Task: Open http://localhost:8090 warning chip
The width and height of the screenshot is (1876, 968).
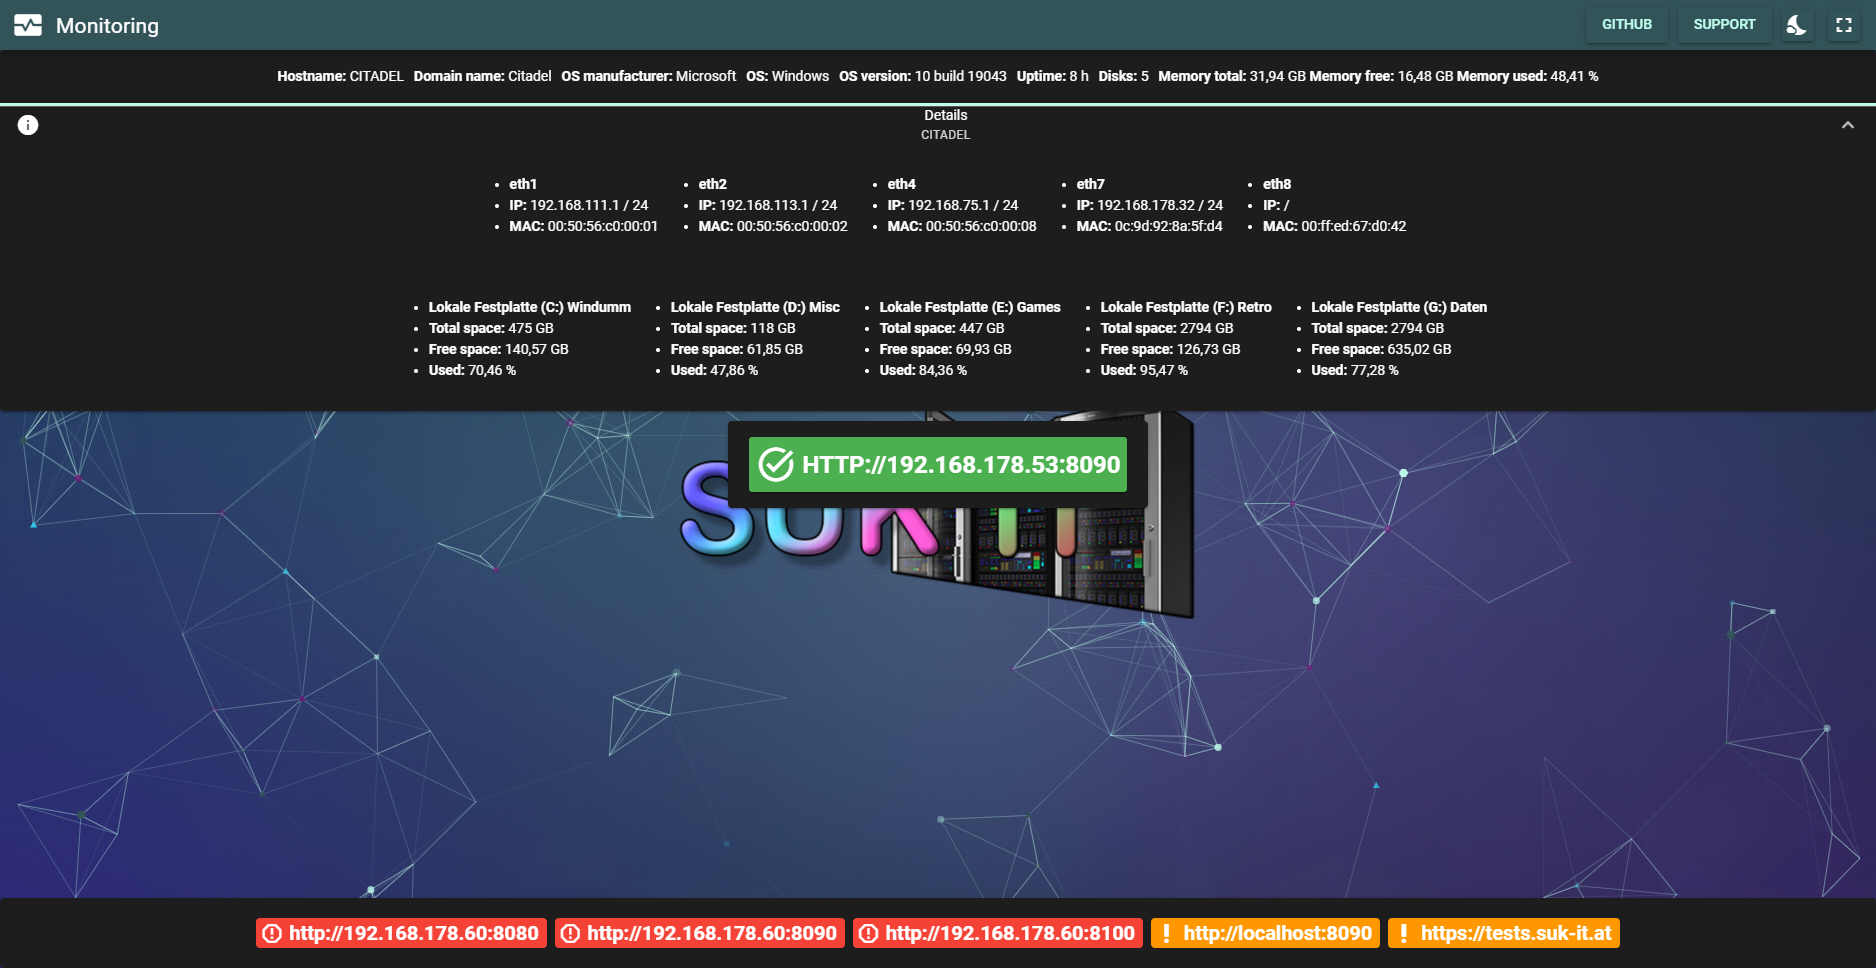Action: (x=1265, y=933)
